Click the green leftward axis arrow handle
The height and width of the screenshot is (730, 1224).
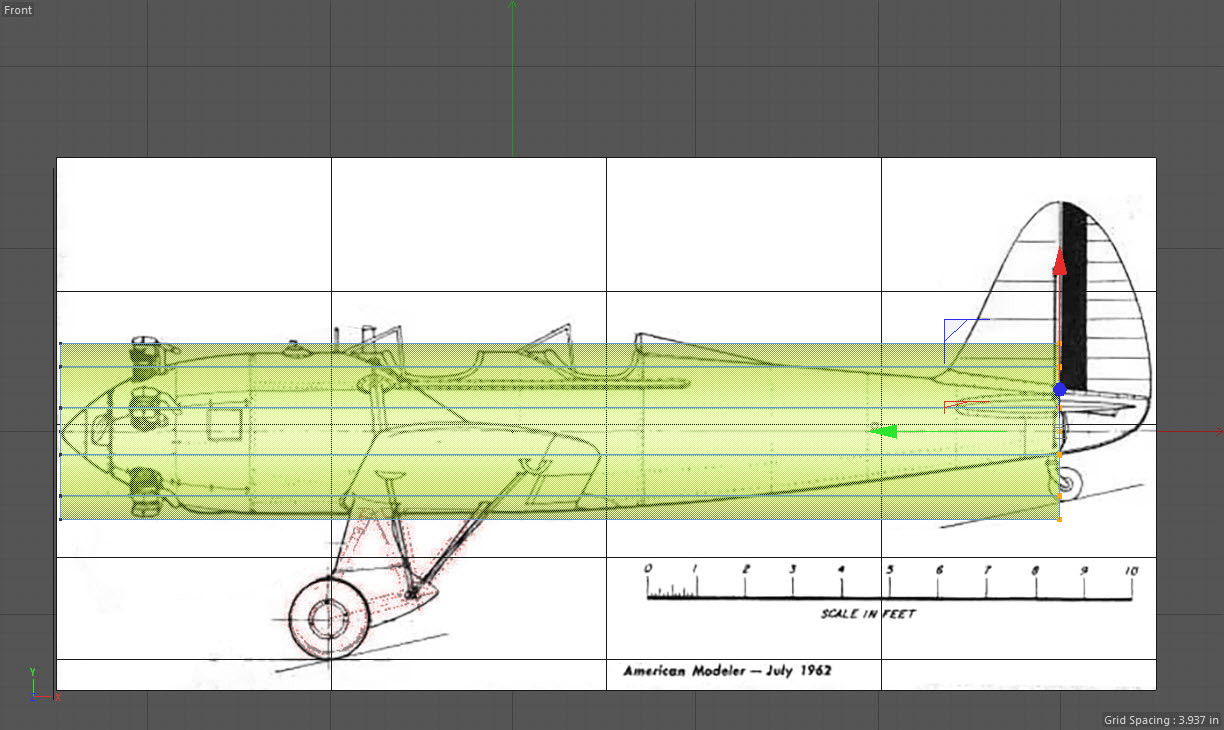[884, 432]
